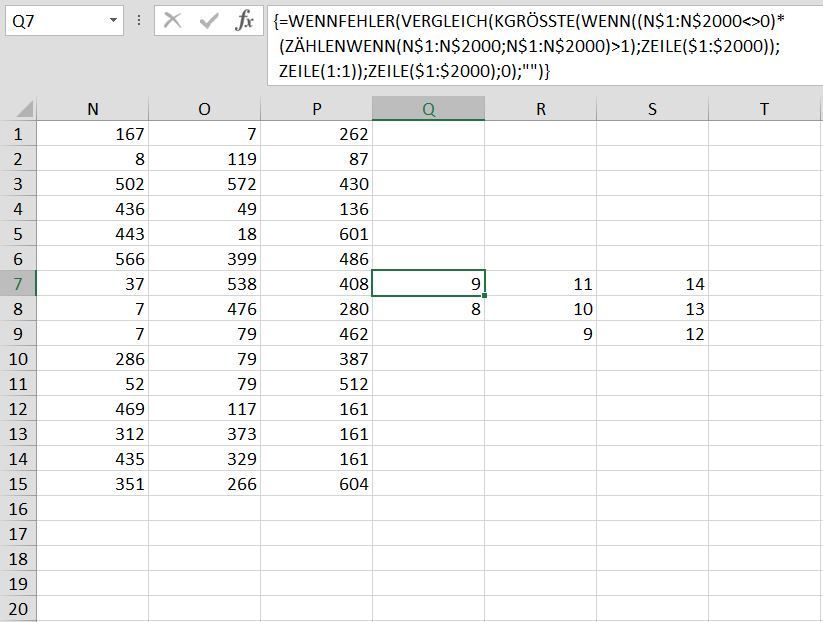
Task: Click cell R7 containing 11
Action: [541, 283]
